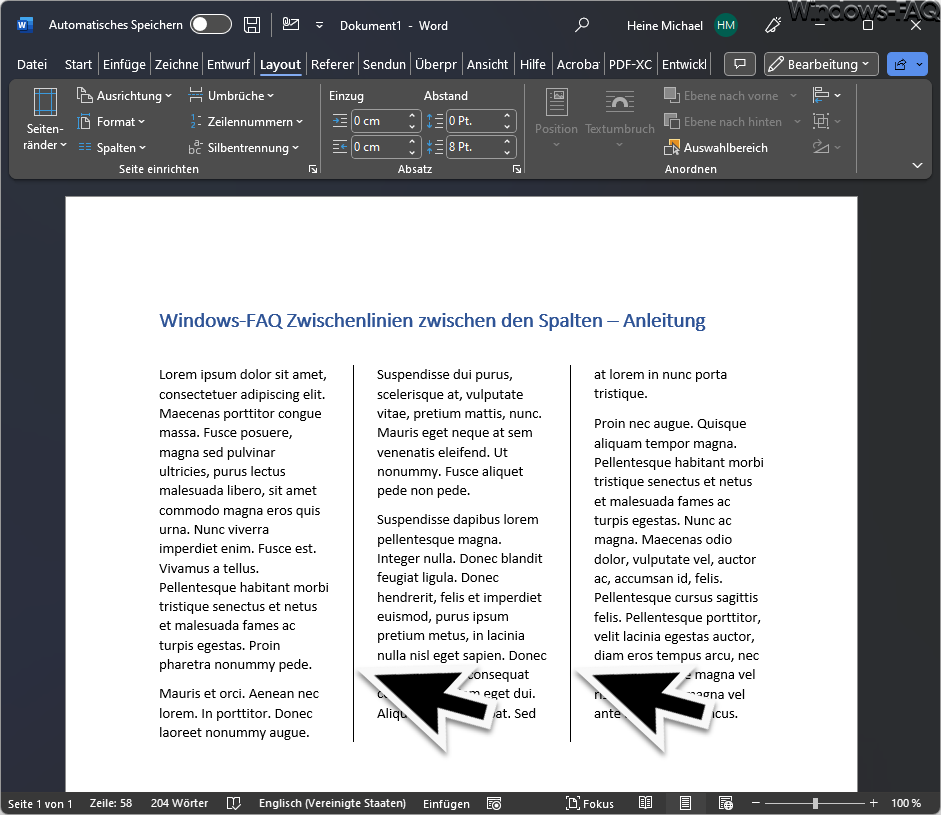Open the Absatz dialog launcher
This screenshot has height=815, width=941.
pos(517,169)
